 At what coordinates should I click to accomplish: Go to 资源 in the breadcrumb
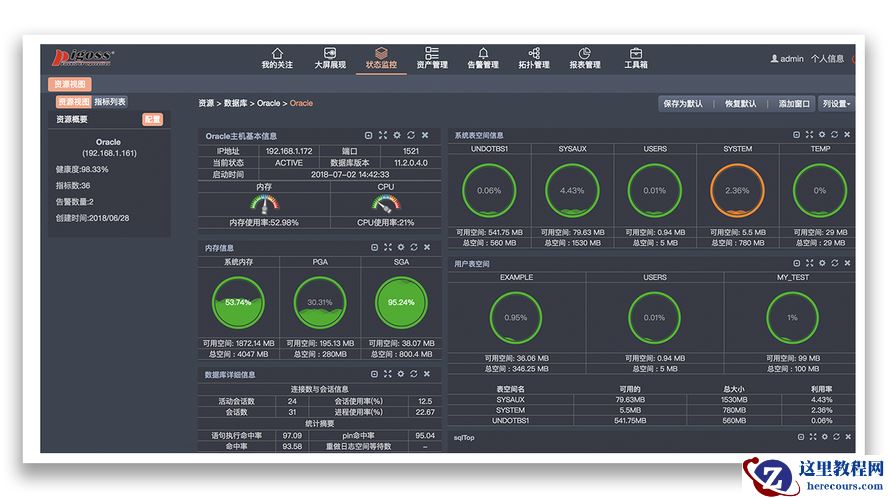coord(206,103)
